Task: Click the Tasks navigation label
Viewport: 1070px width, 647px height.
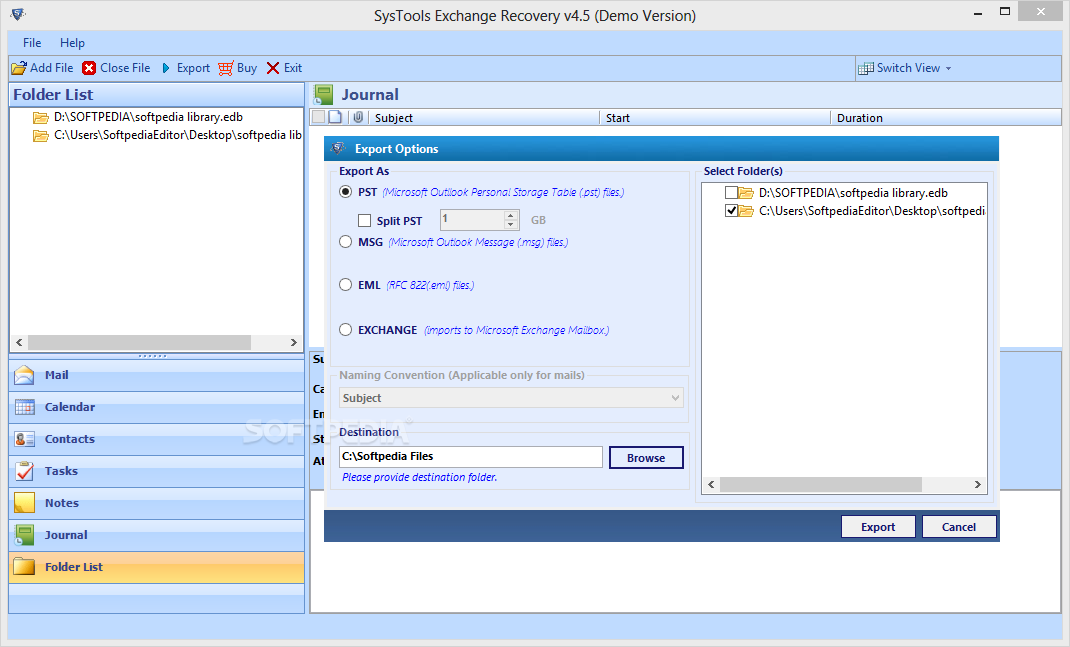Action: [61, 471]
